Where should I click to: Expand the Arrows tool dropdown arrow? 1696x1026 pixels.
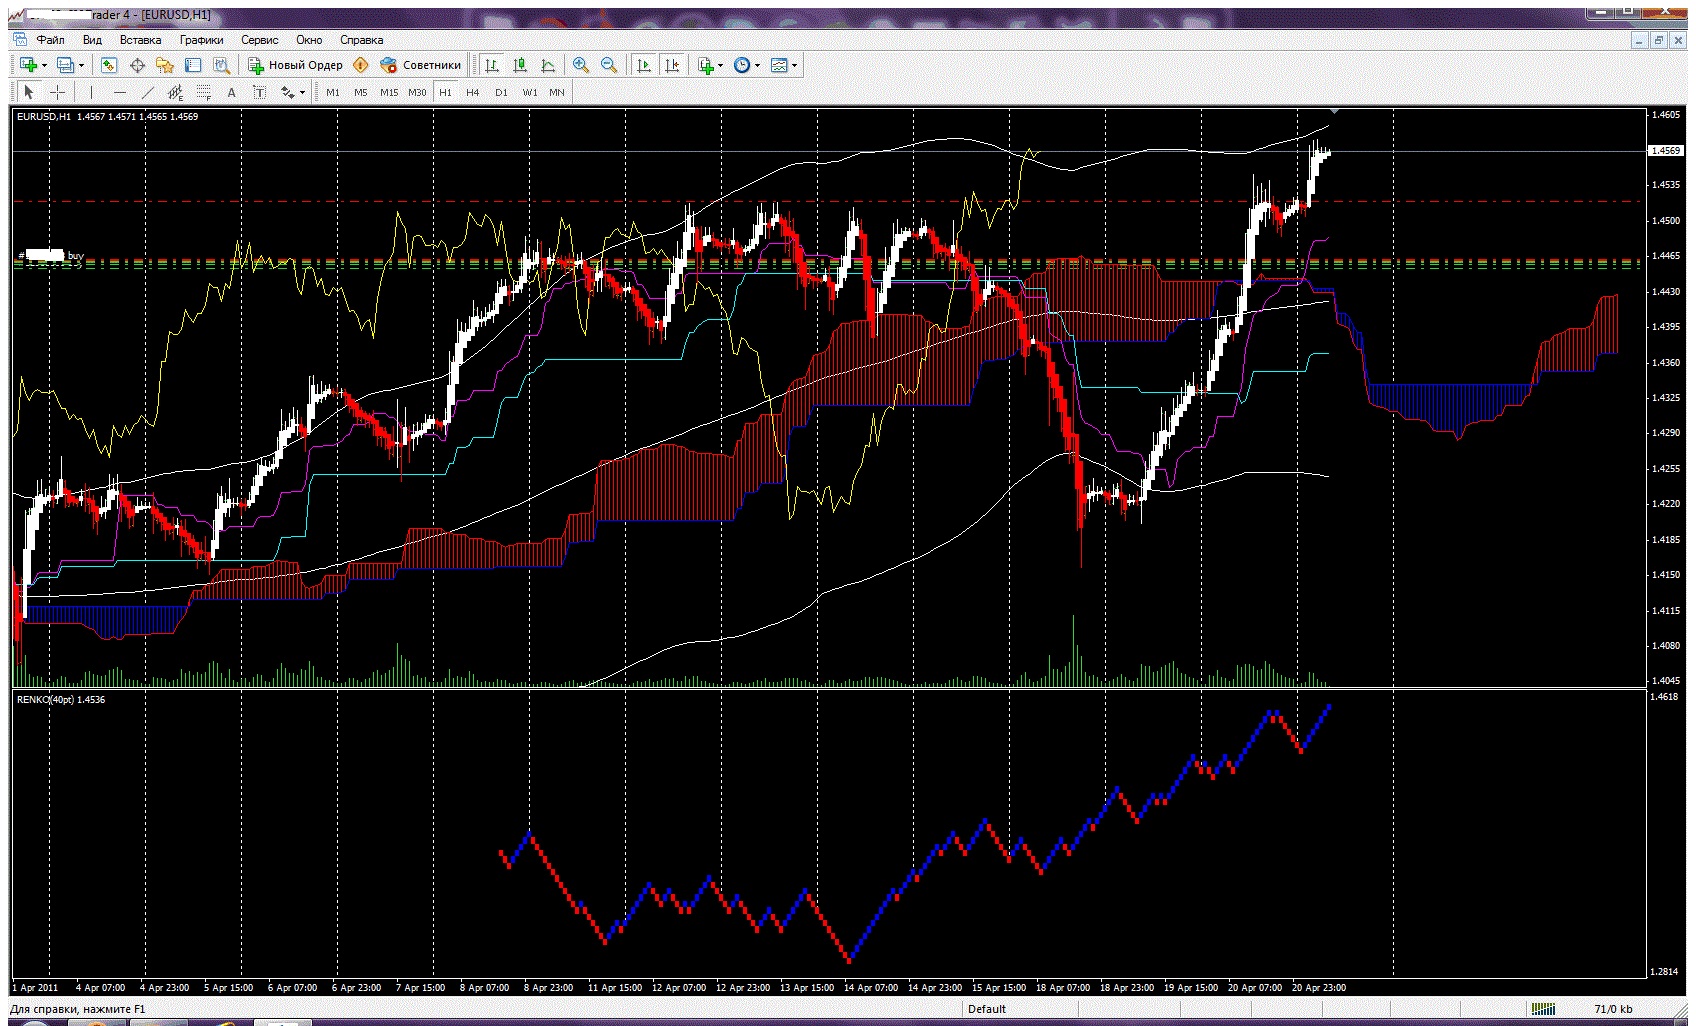click(302, 93)
